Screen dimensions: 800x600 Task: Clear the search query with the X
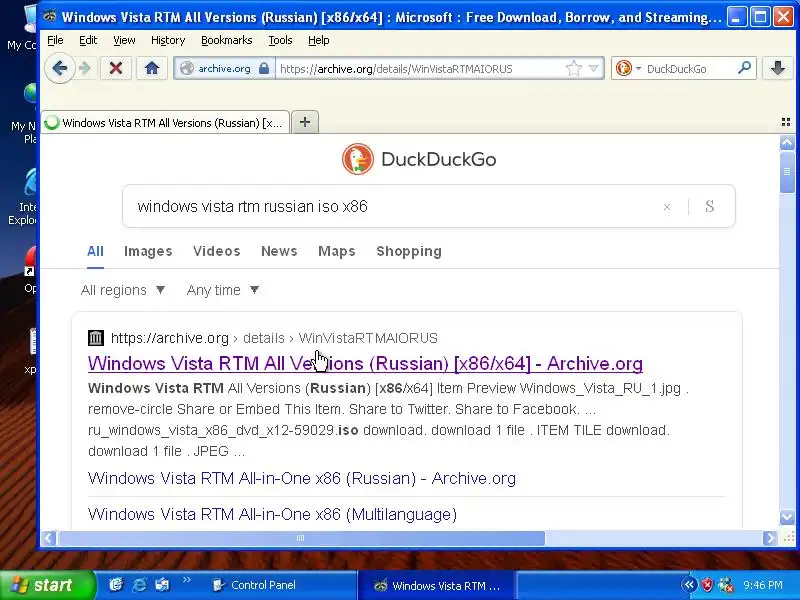[666, 207]
